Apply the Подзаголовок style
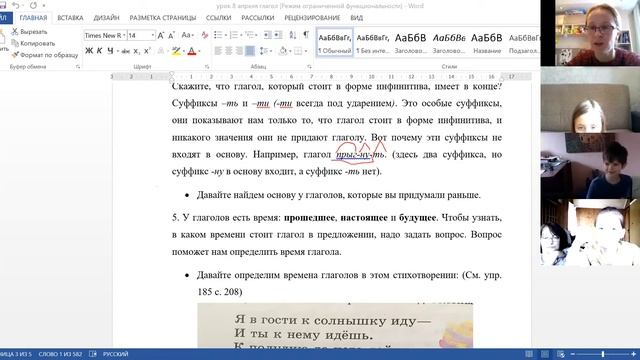Viewport: 640px width, 360px height. 524,42
